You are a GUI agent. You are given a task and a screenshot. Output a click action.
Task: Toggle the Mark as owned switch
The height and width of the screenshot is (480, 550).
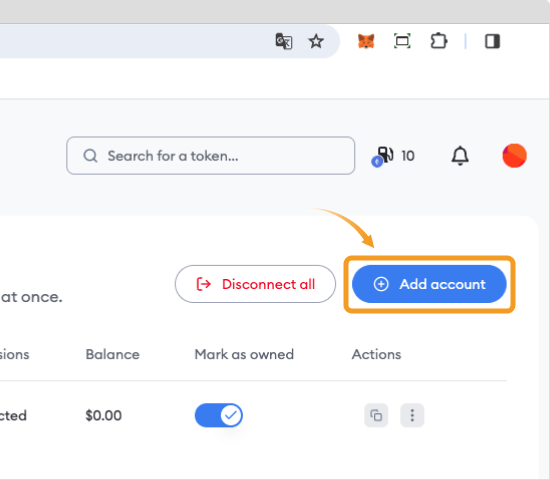pos(219,415)
